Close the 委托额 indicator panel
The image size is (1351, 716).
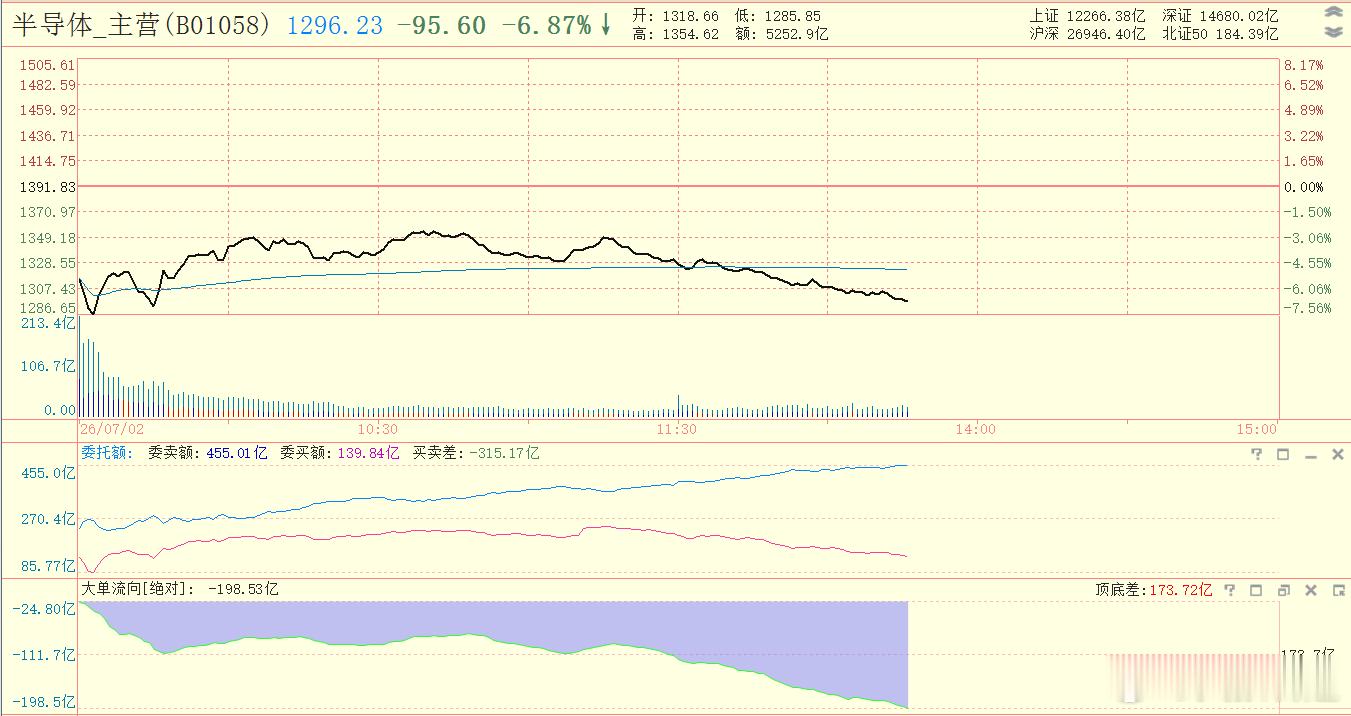point(1338,454)
